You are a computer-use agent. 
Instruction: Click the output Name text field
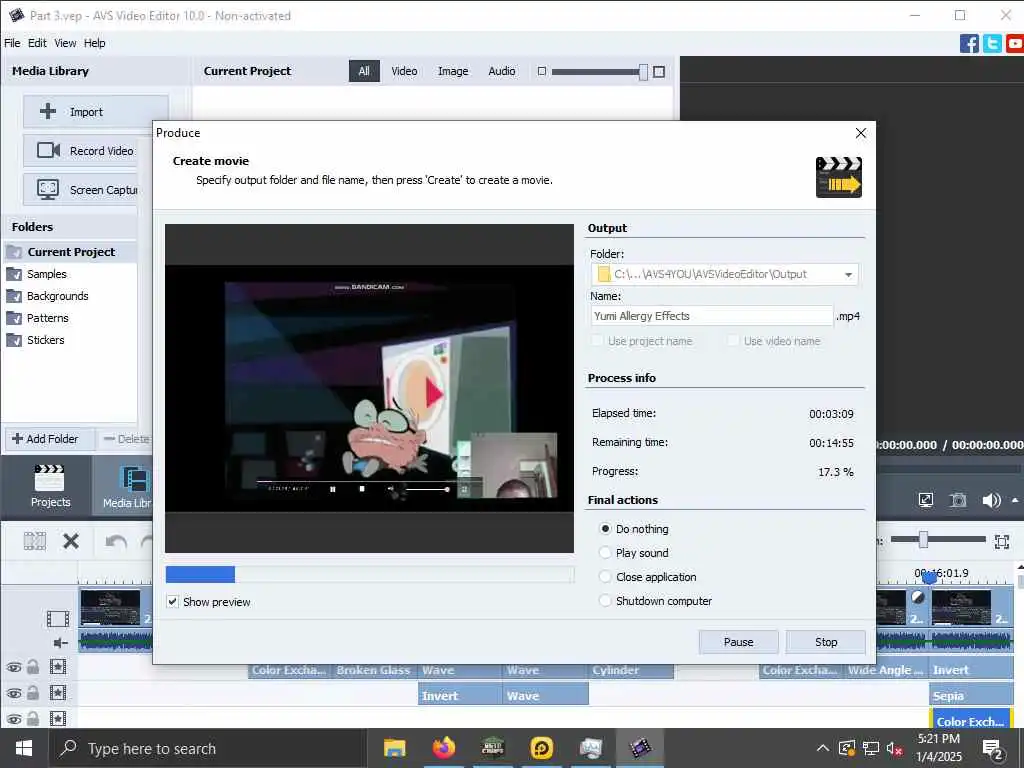tap(712, 316)
